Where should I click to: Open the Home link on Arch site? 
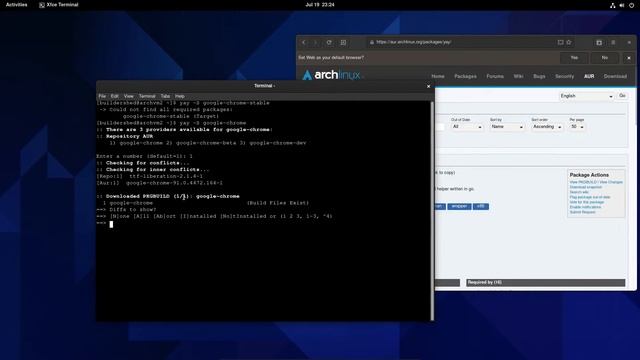438,76
